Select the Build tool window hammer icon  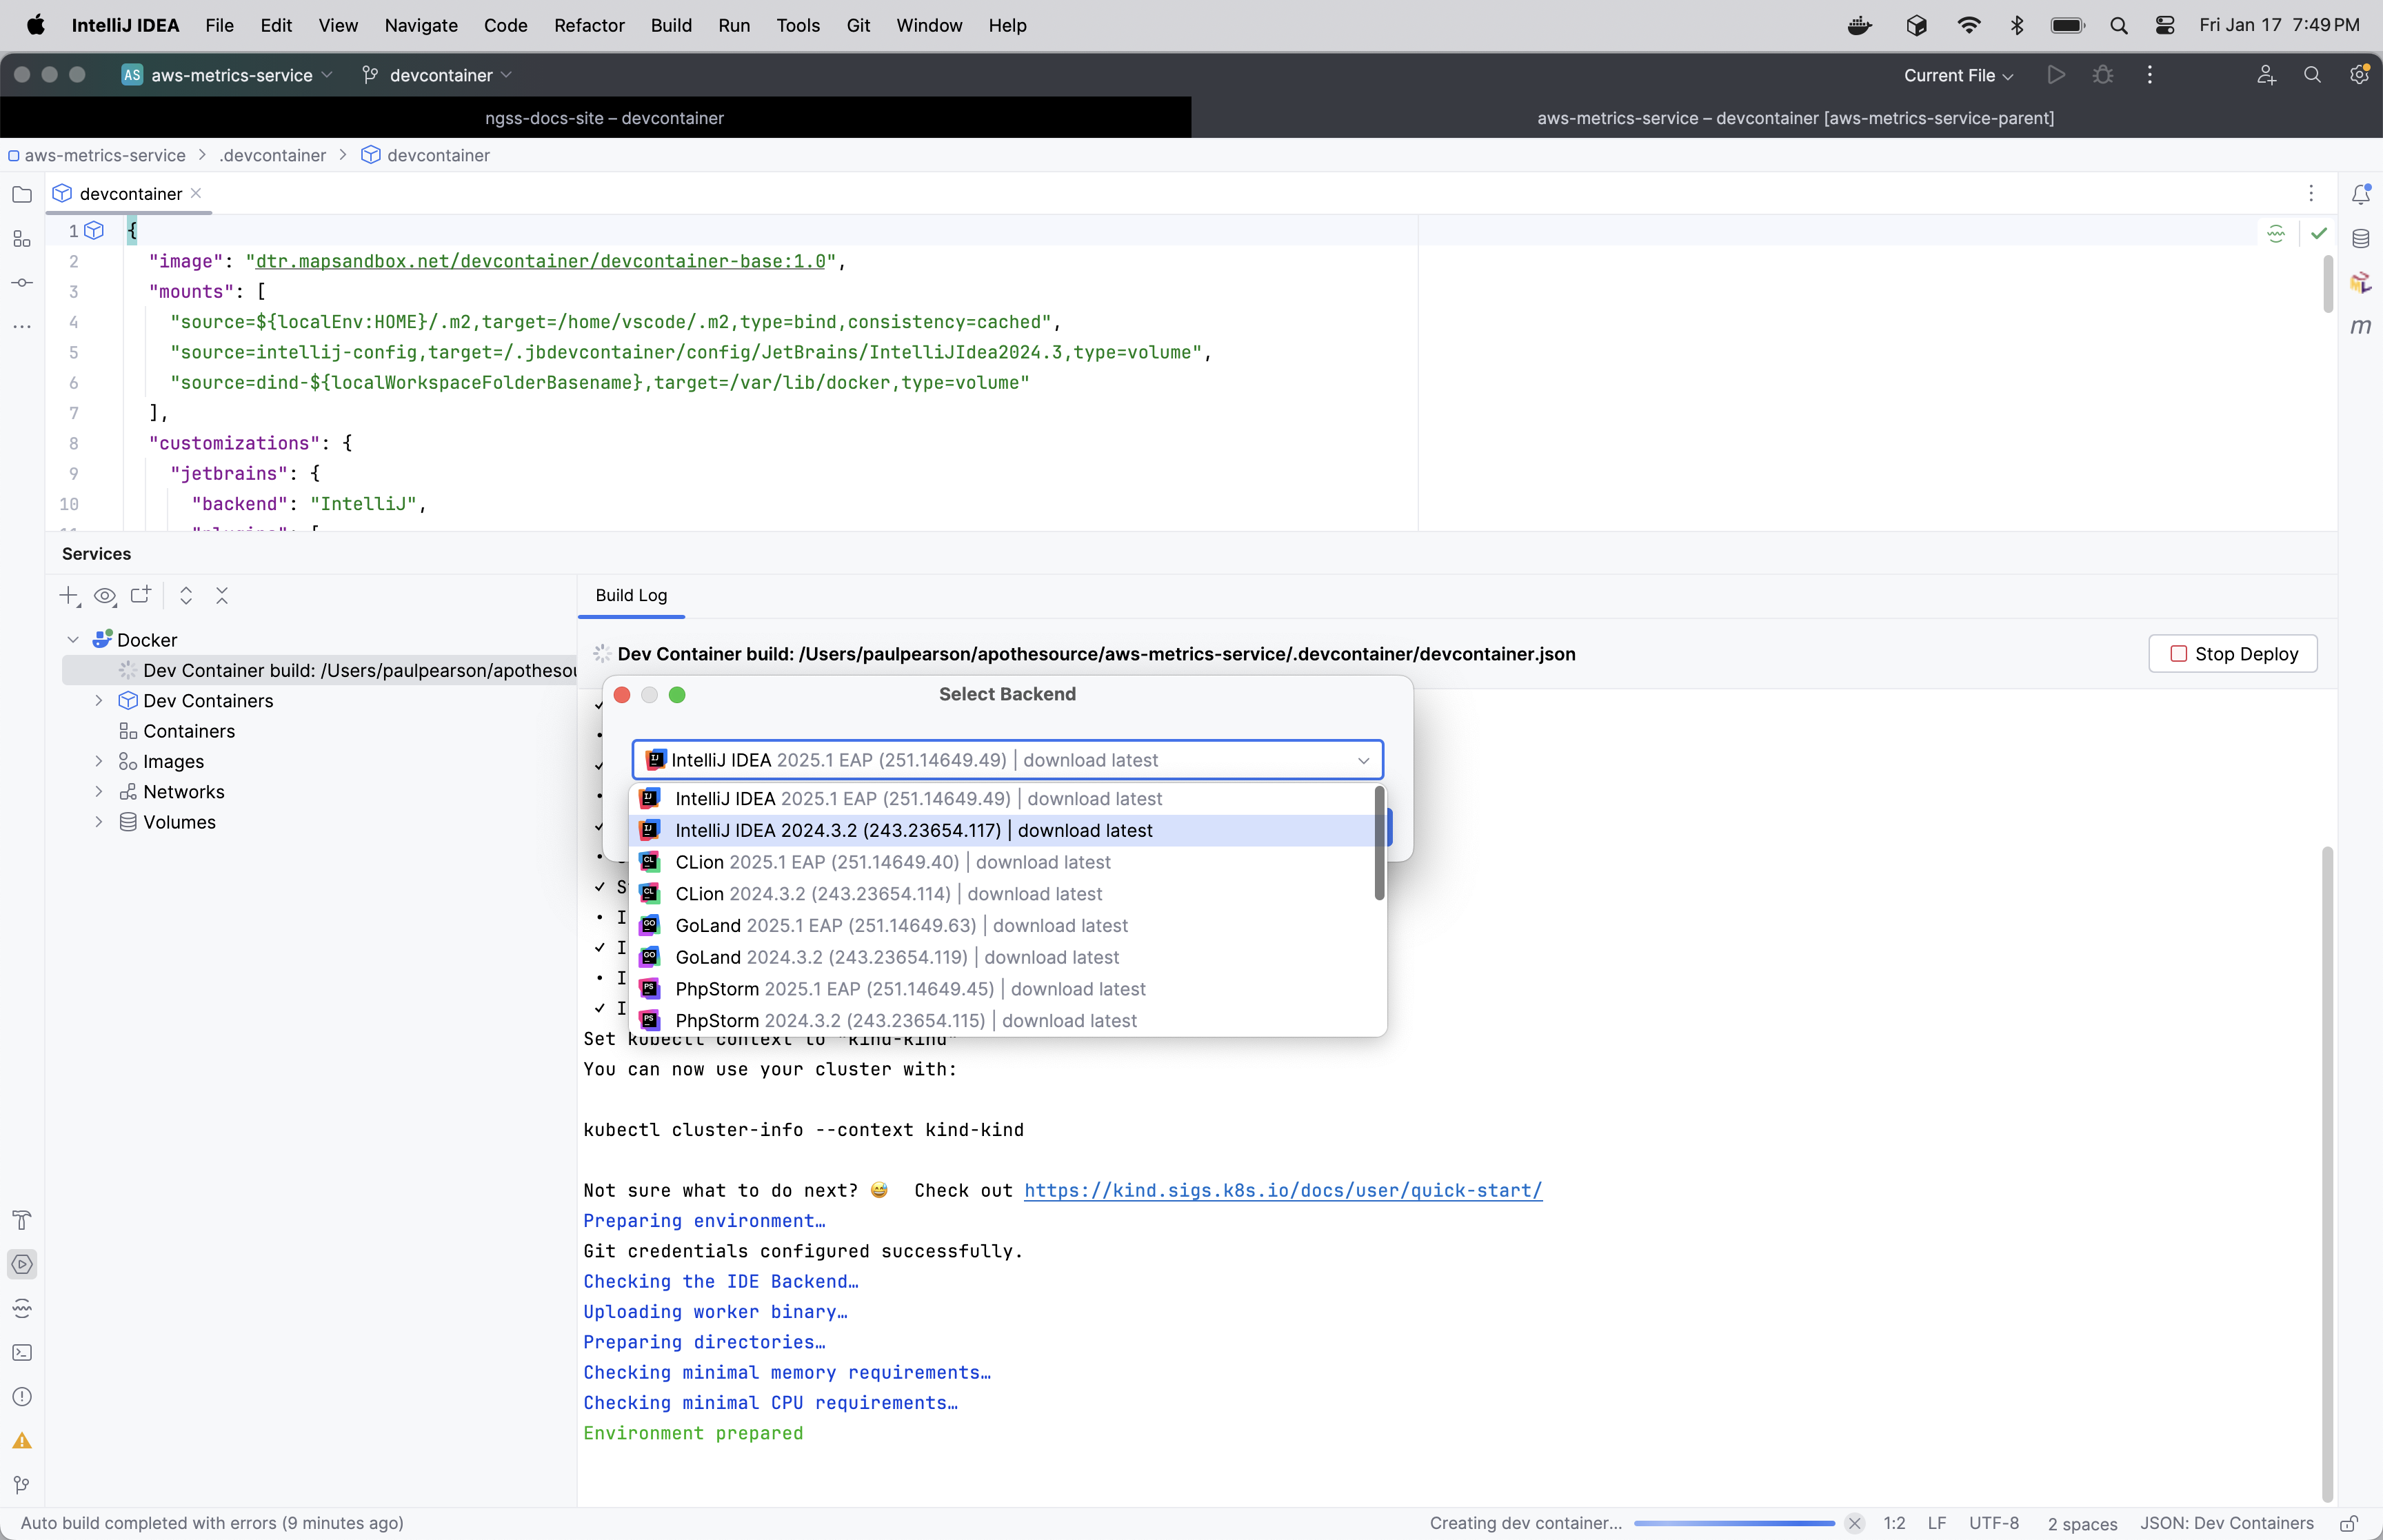pyautogui.click(x=22, y=1219)
